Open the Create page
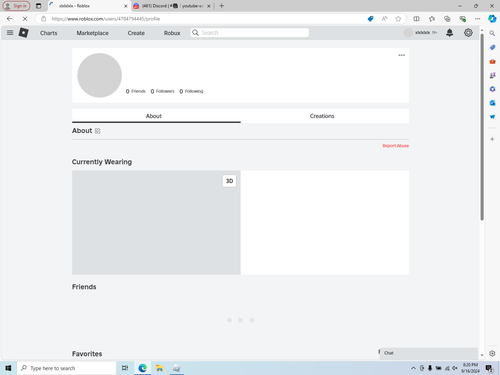 (136, 33)
